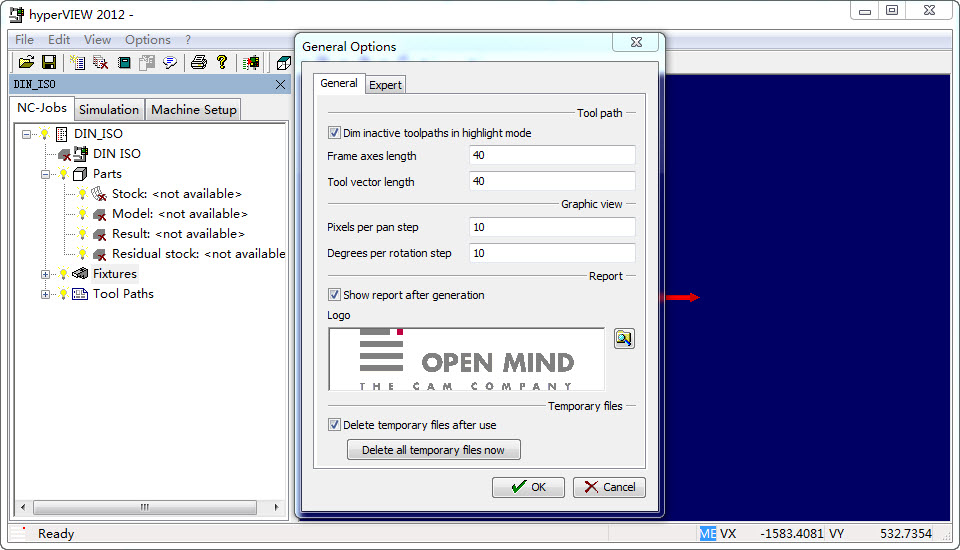Click the machine simulation toolbar icon

[x=250, y=62]
